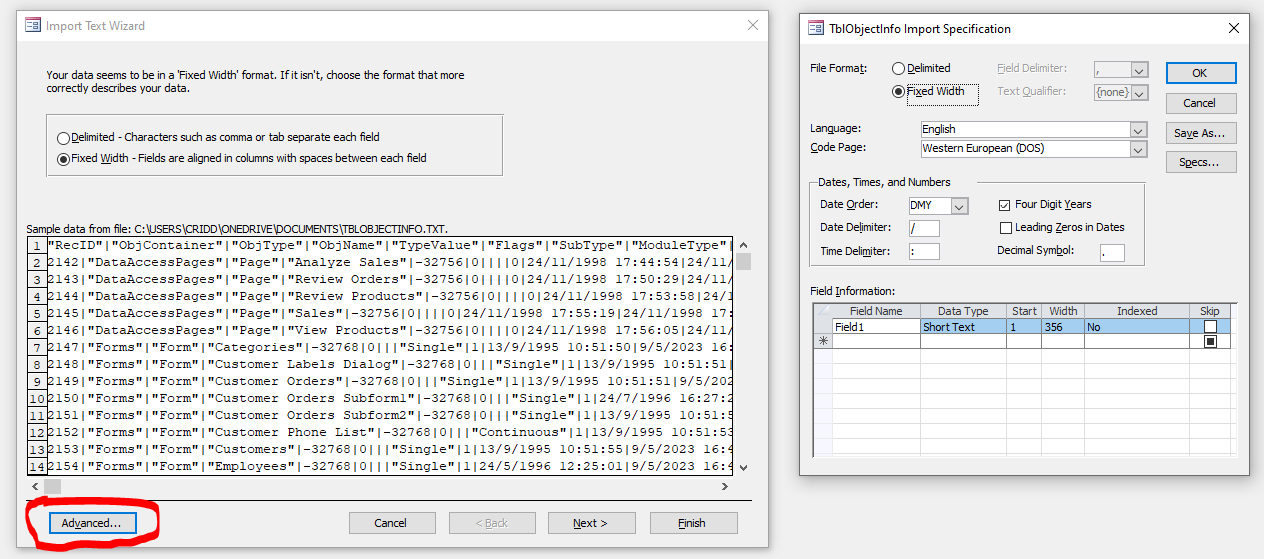Click the Import Text Wizard title bar icon

tap(33, 26)
